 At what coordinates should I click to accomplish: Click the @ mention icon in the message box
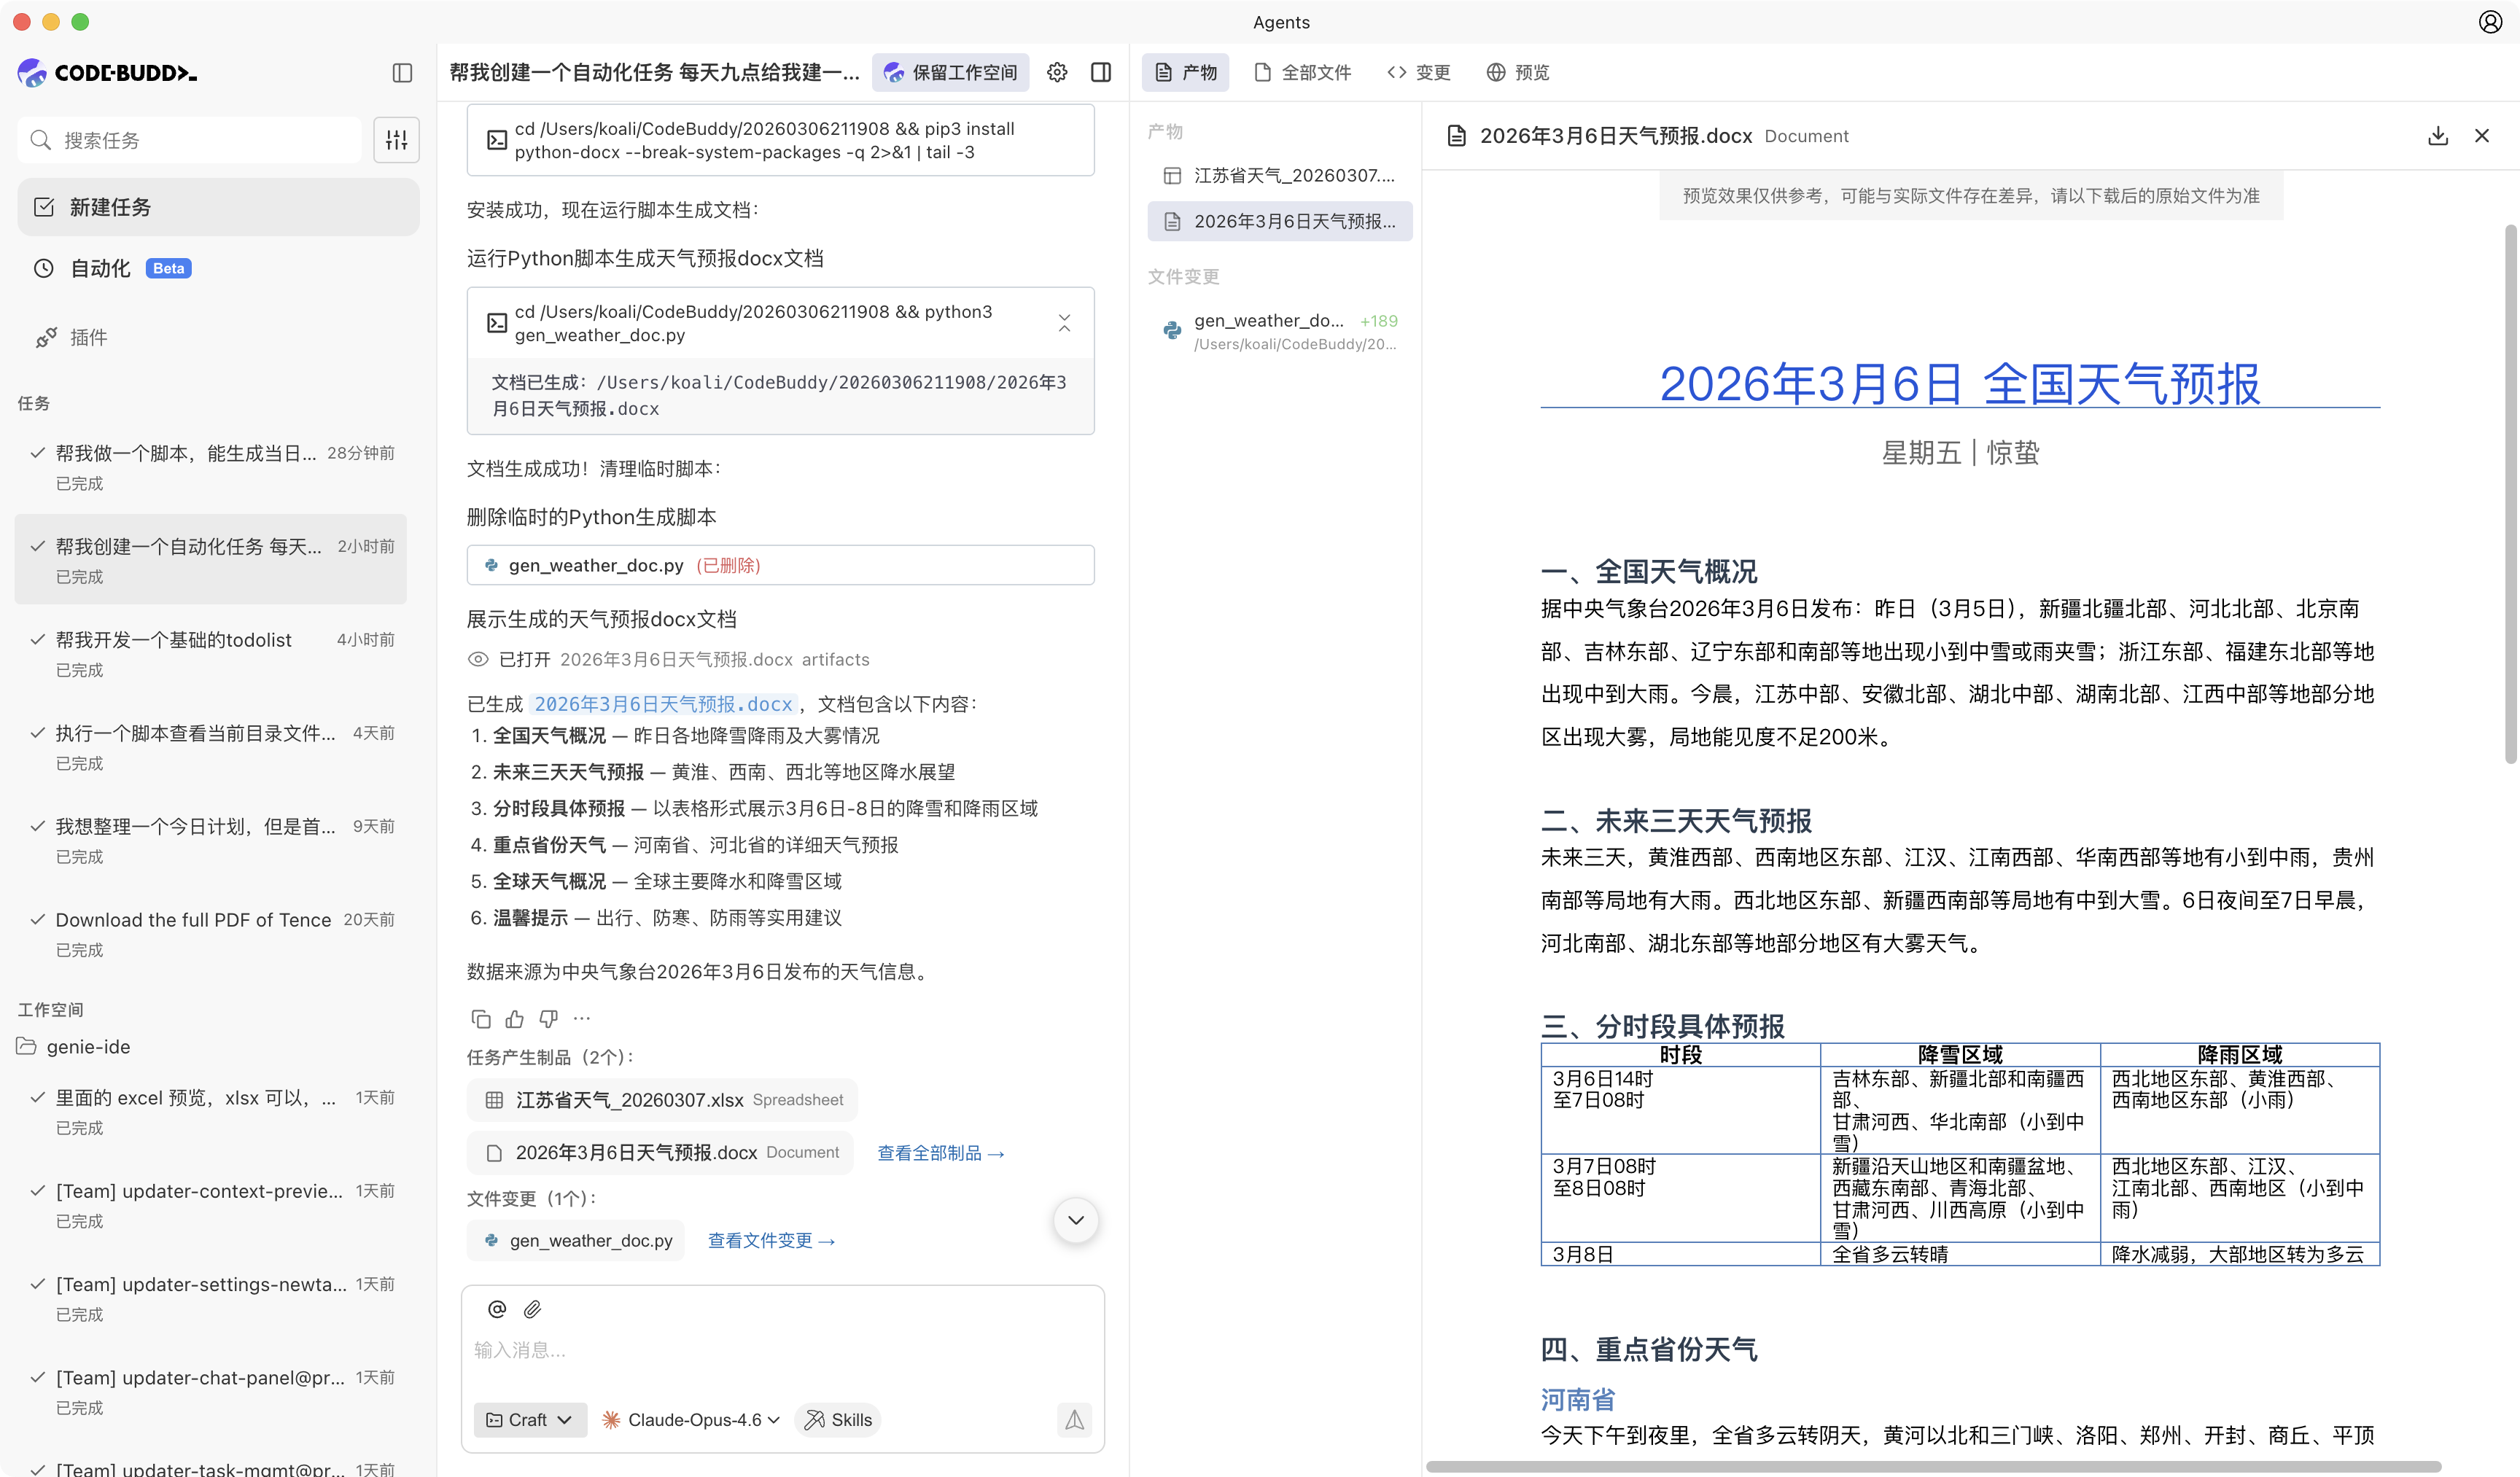point(497,1309)
